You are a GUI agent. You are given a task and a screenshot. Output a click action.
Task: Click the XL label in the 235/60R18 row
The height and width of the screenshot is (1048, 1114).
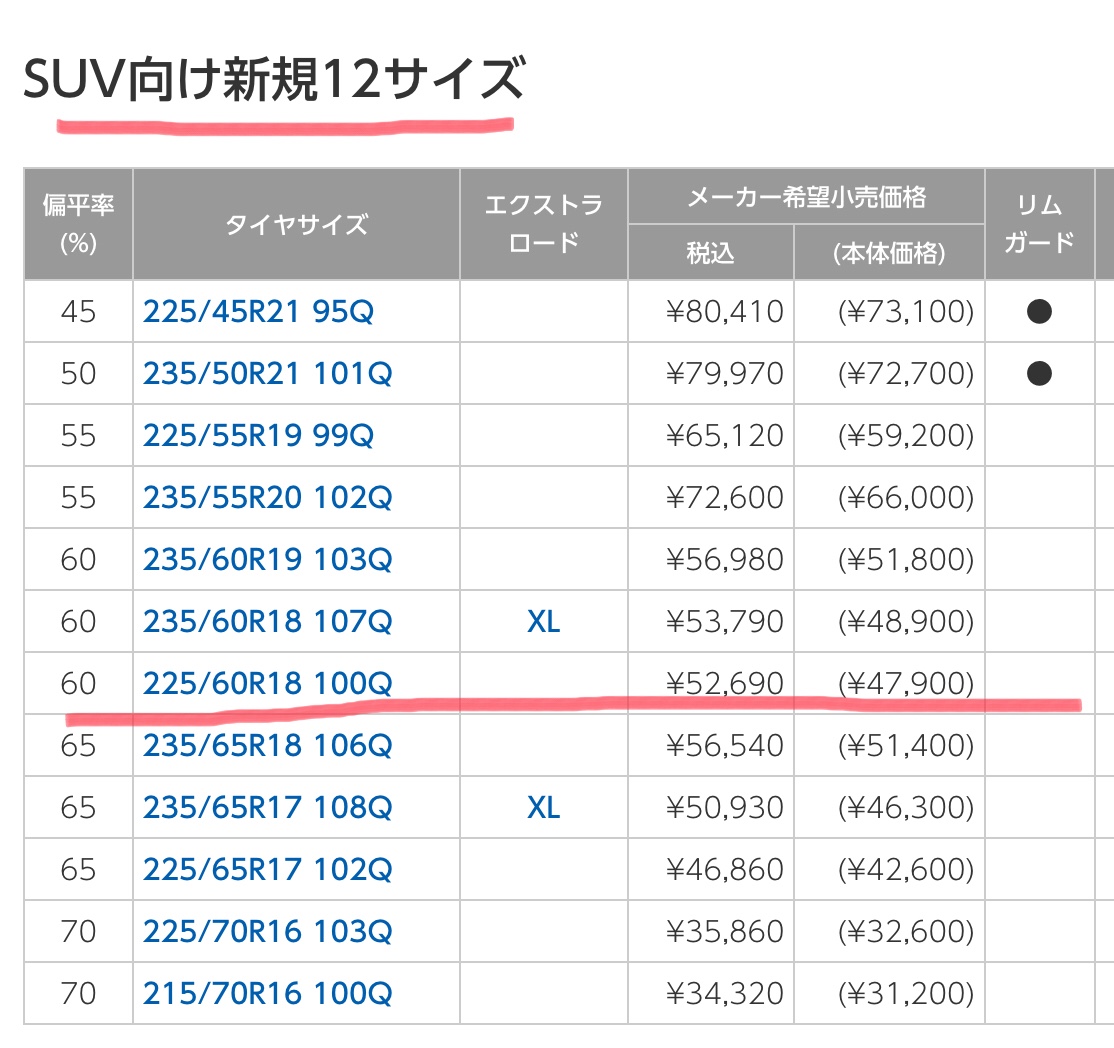click(544, 622)
